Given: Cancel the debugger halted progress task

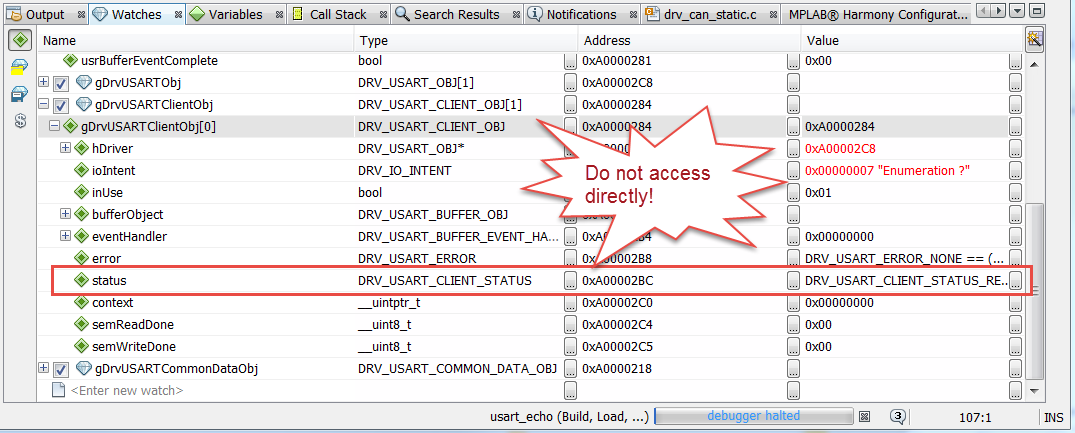Looking at the screenshot, I should pos(864,417).
